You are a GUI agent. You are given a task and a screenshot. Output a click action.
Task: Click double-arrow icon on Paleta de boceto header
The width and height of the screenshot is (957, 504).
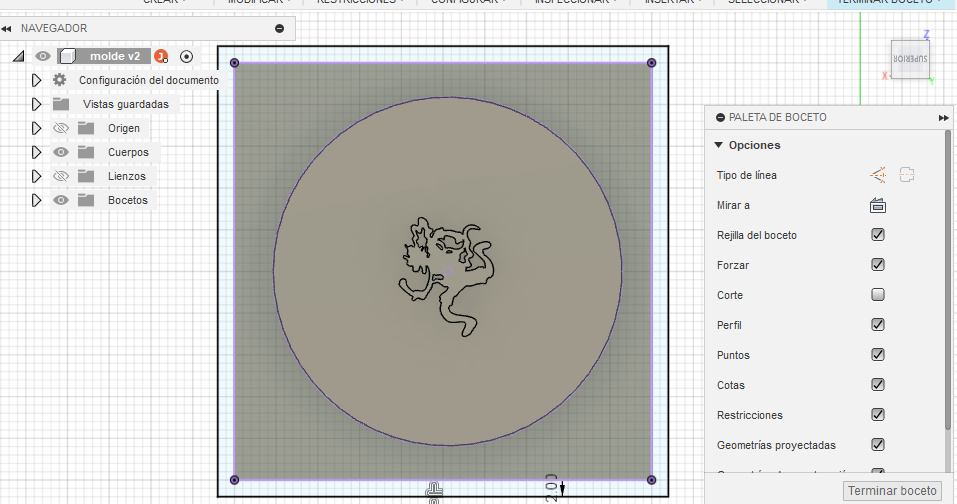coord(944,118)
